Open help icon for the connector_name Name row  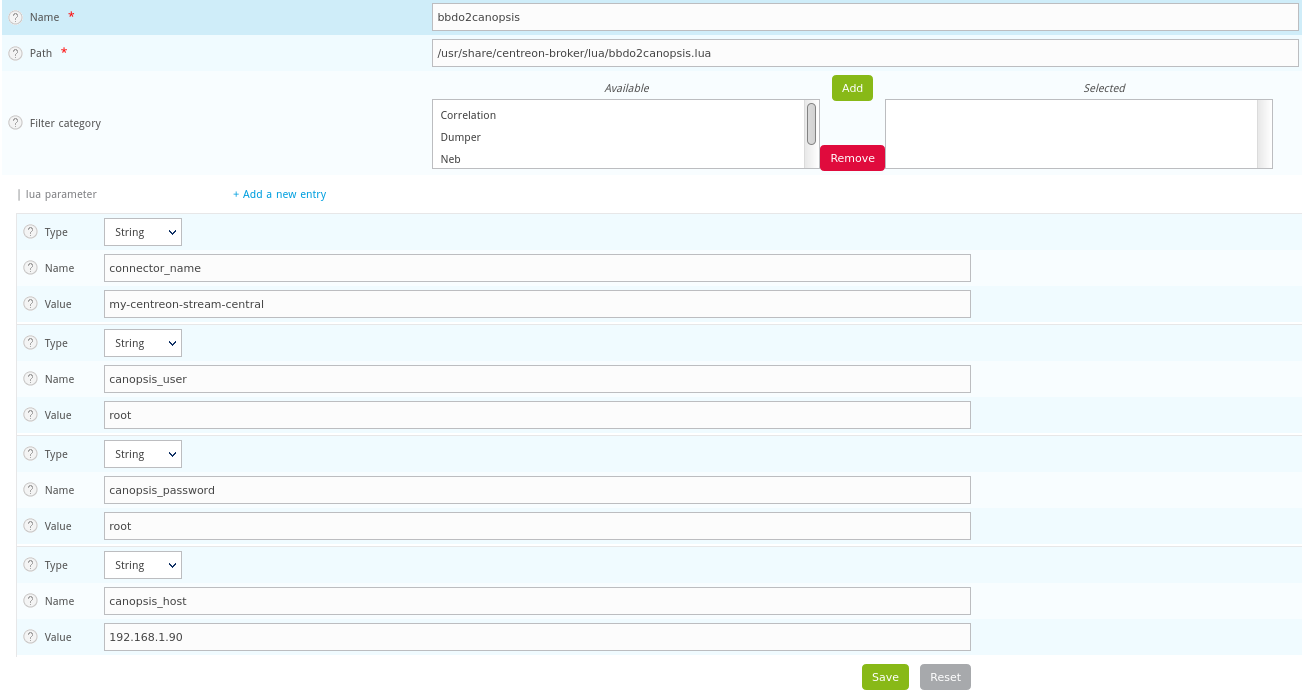tap(30, 268)
